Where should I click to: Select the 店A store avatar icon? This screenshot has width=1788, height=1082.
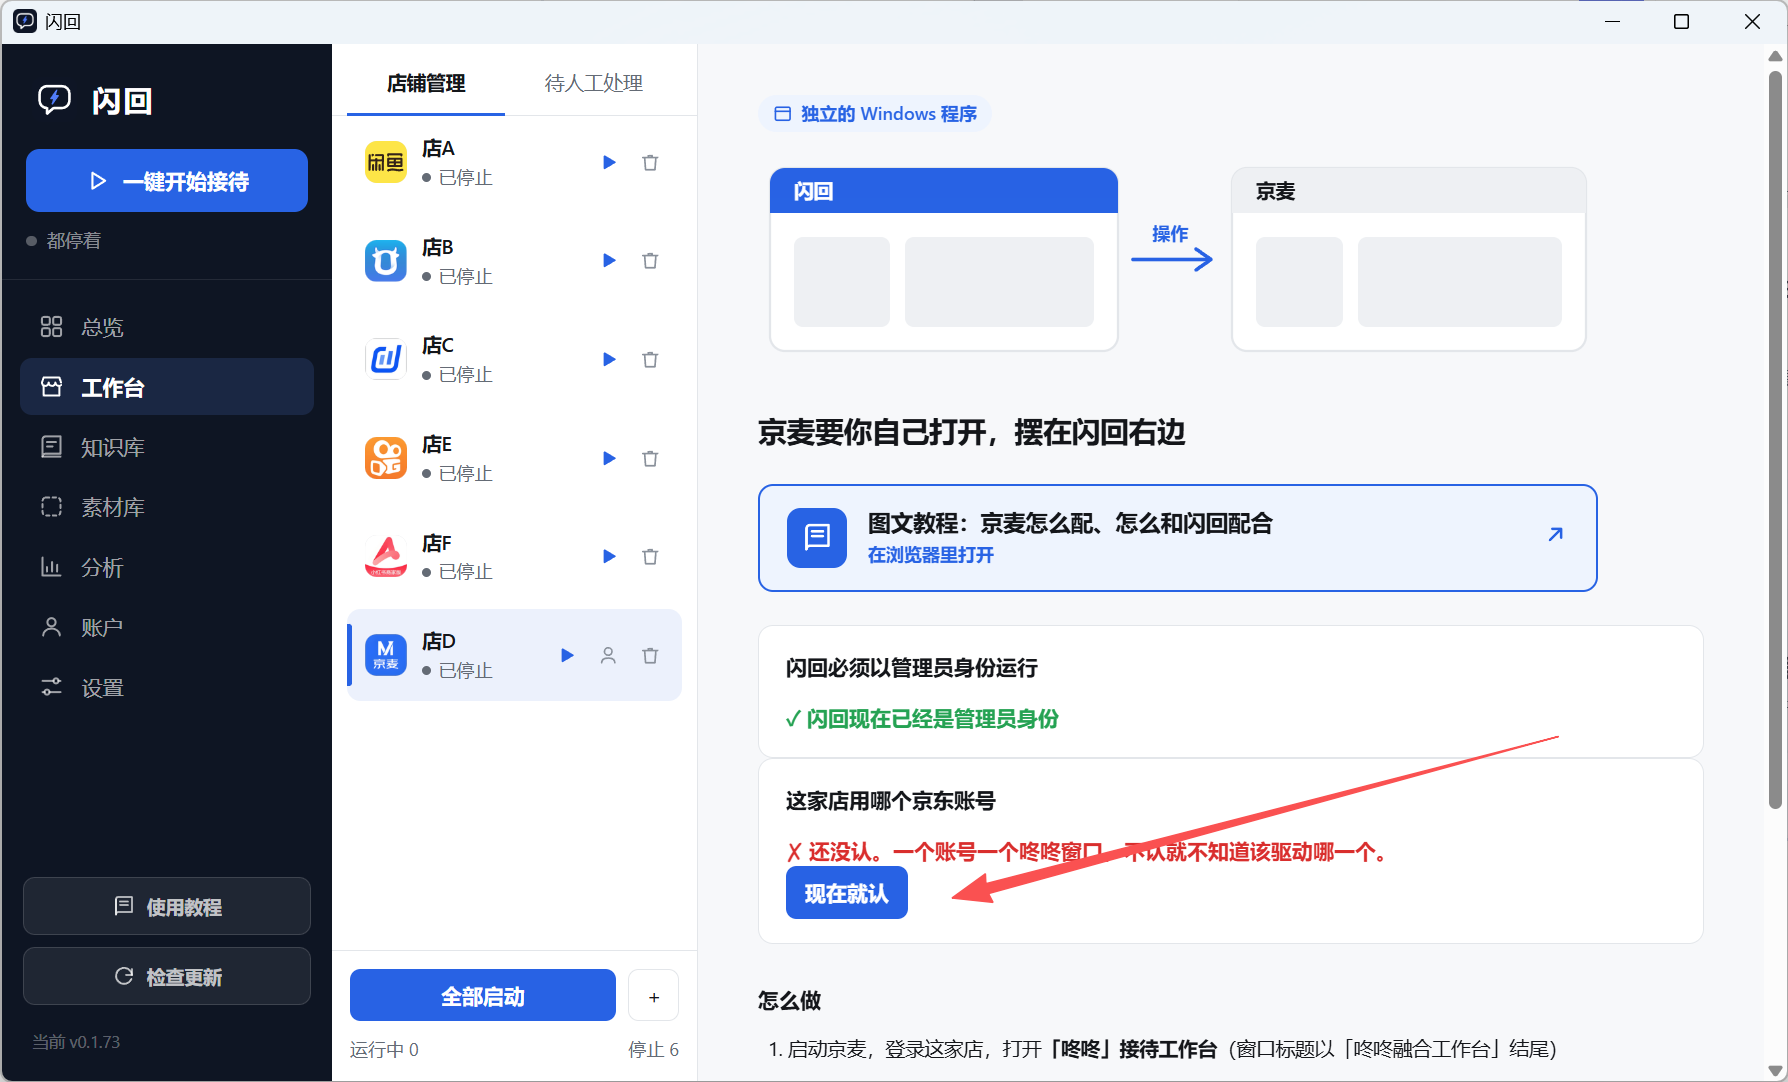click(386, 162)
